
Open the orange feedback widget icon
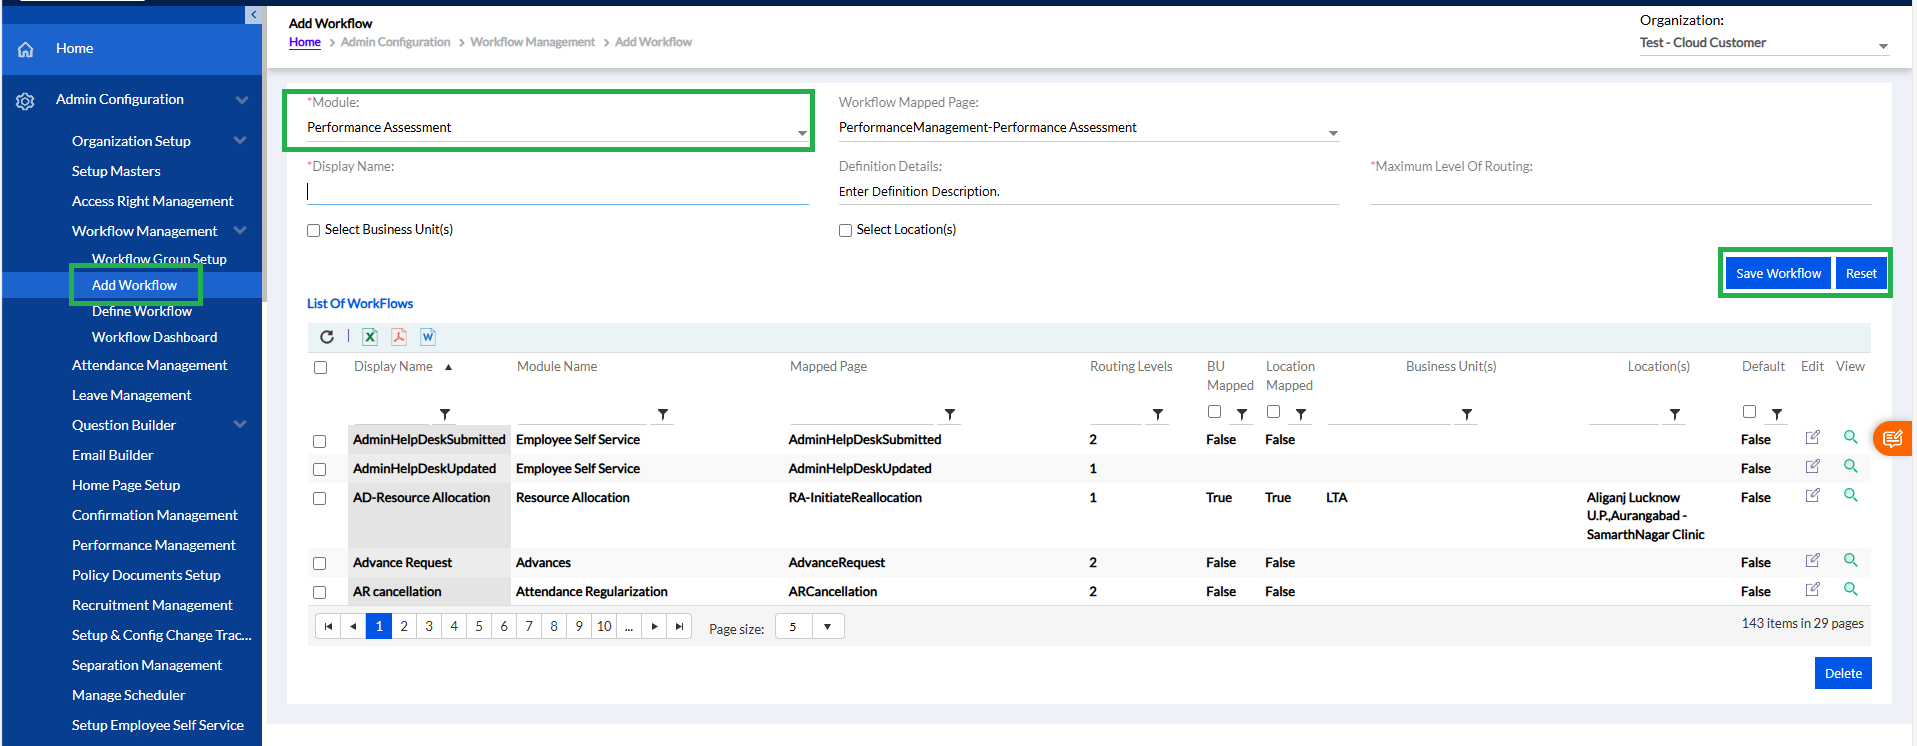pos(1892,438)
